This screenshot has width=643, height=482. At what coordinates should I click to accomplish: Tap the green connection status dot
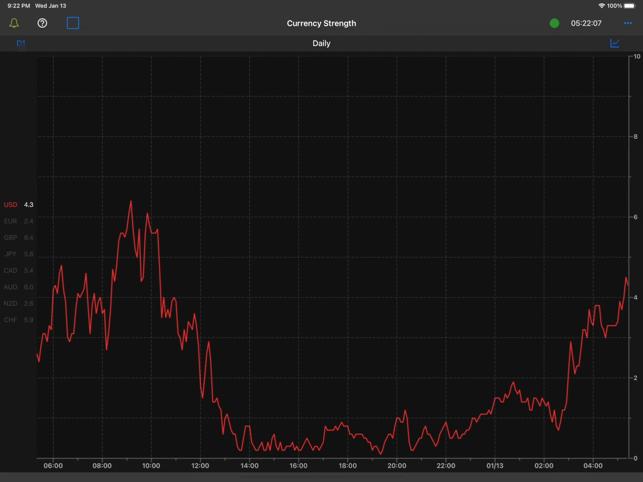(555, 23)
